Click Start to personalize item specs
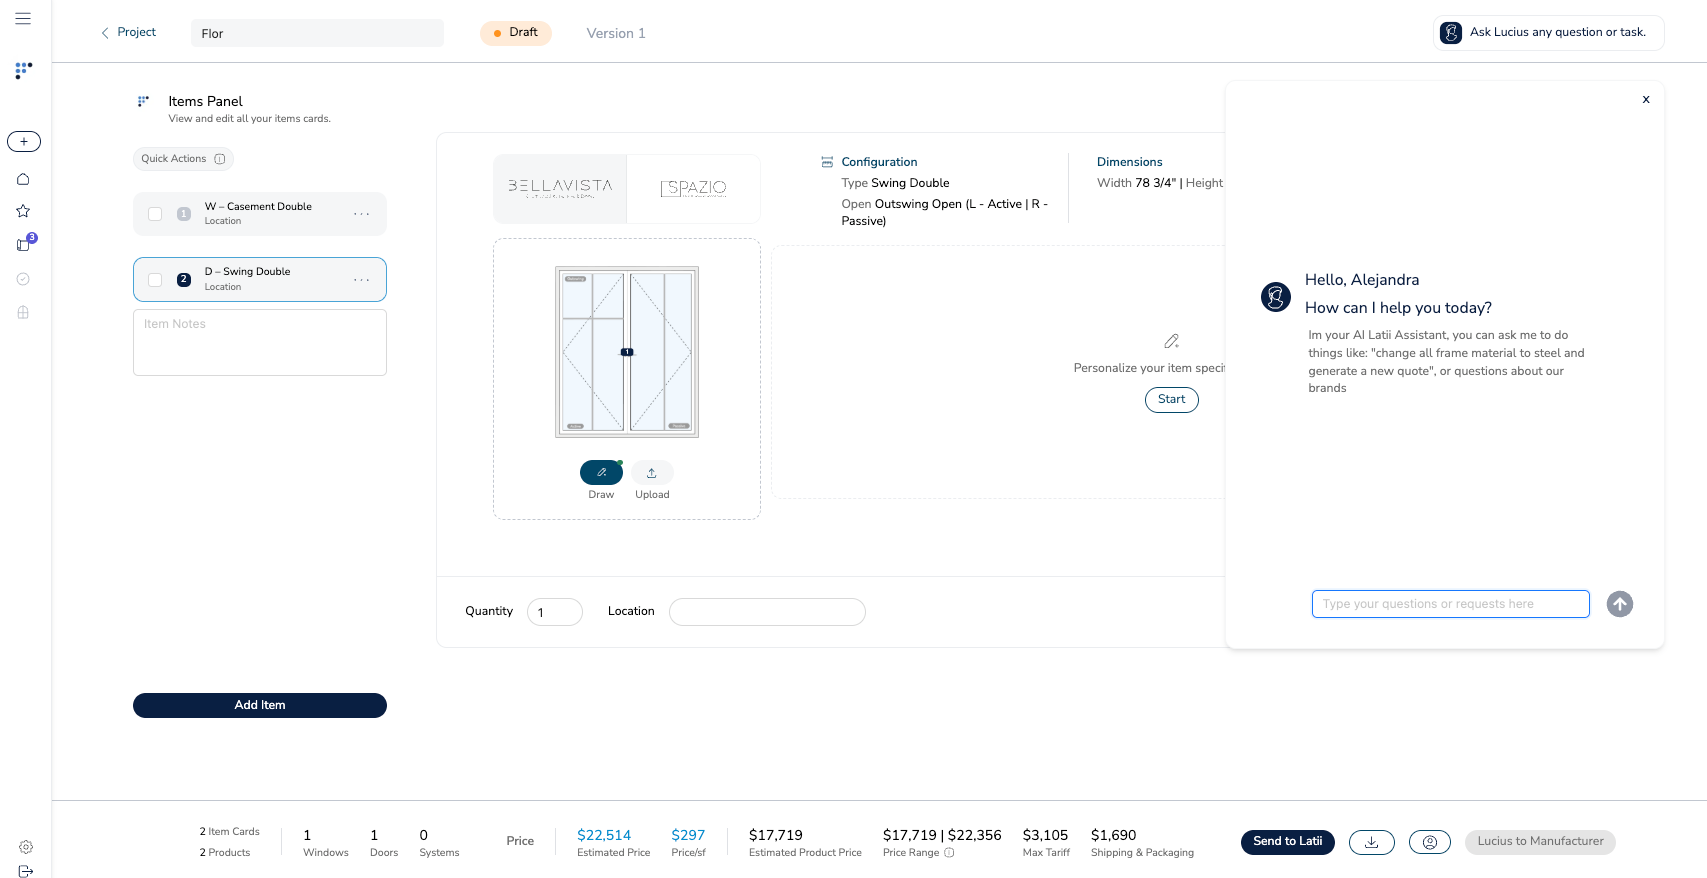This screenshot has width=1707, height=878. tap(1171, 400)
